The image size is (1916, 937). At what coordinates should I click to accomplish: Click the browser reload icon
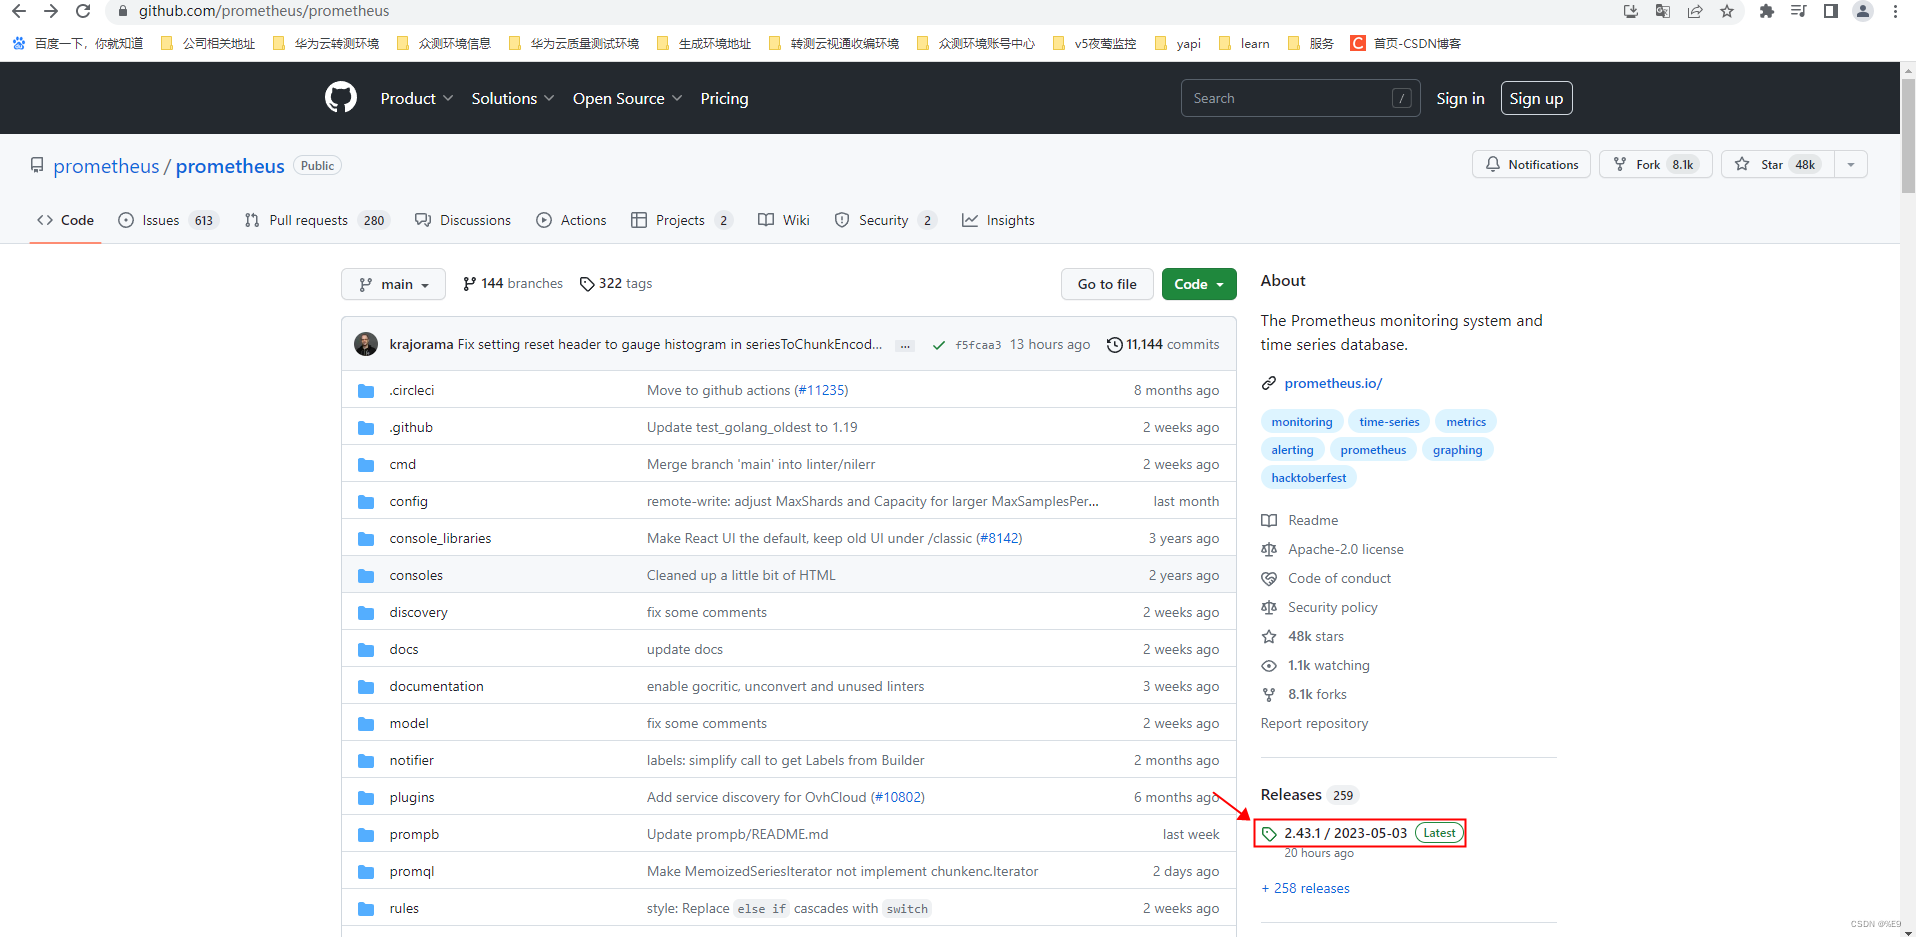pos(83,11)
